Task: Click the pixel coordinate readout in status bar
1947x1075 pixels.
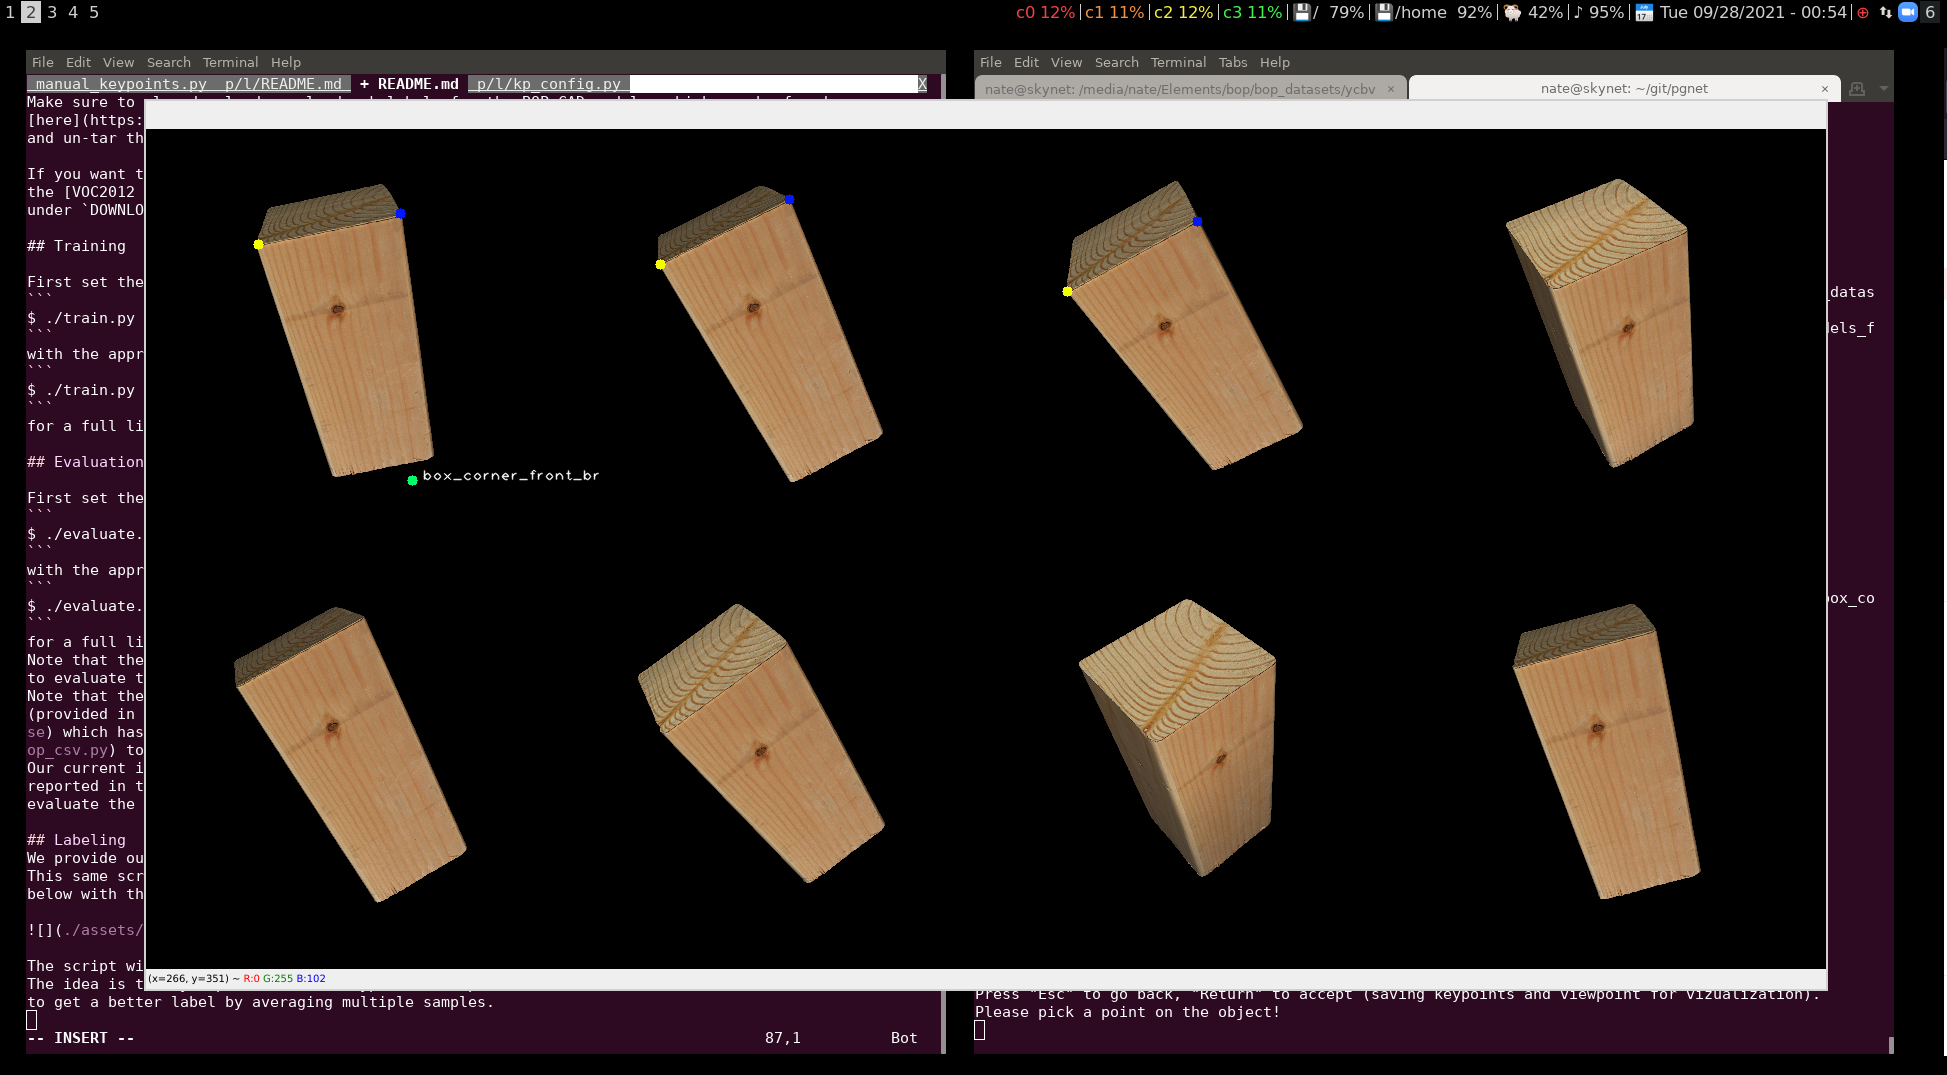Action: pyautogui.click(x=237, y=979)
